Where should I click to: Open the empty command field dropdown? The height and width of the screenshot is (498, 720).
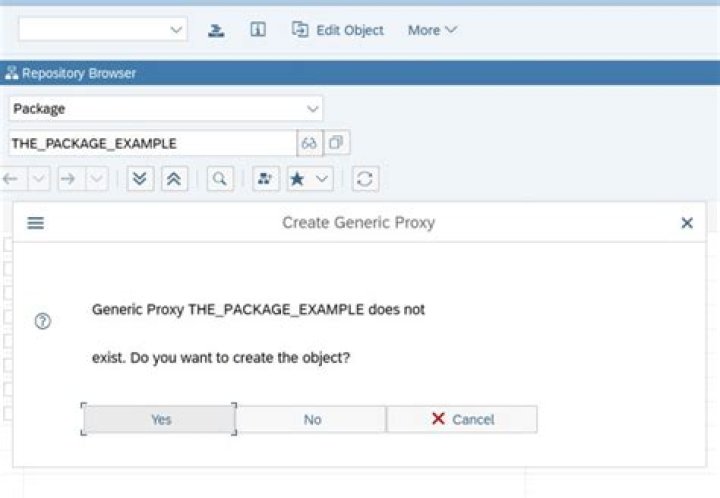(103, 30)
